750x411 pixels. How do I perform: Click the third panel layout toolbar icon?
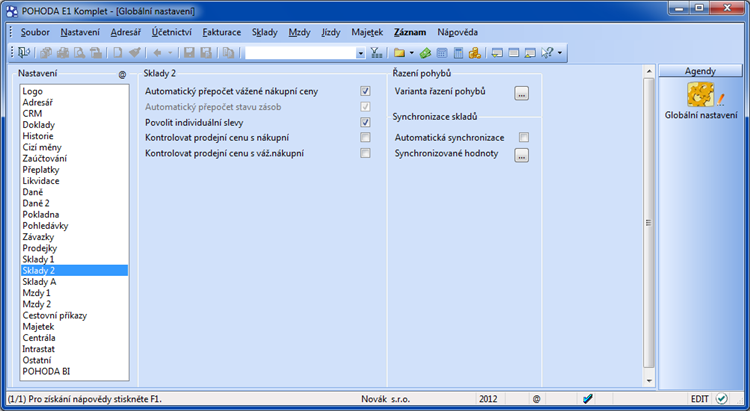pyautogui.click(x=530, y=53)
